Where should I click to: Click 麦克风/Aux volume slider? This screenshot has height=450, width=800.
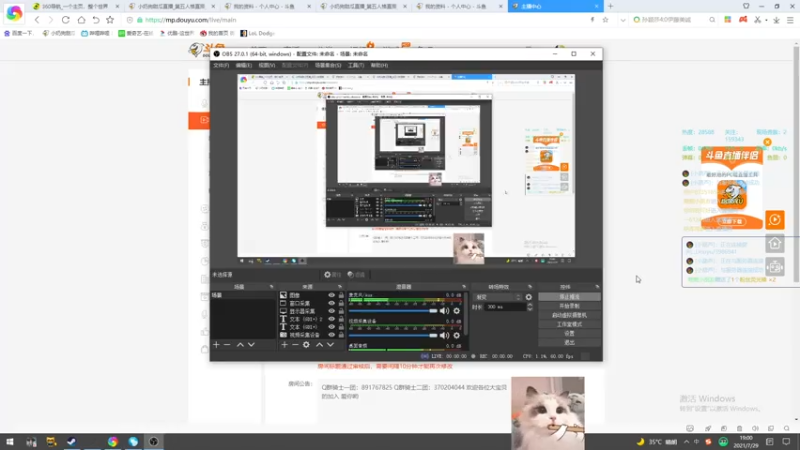point(393,311)
